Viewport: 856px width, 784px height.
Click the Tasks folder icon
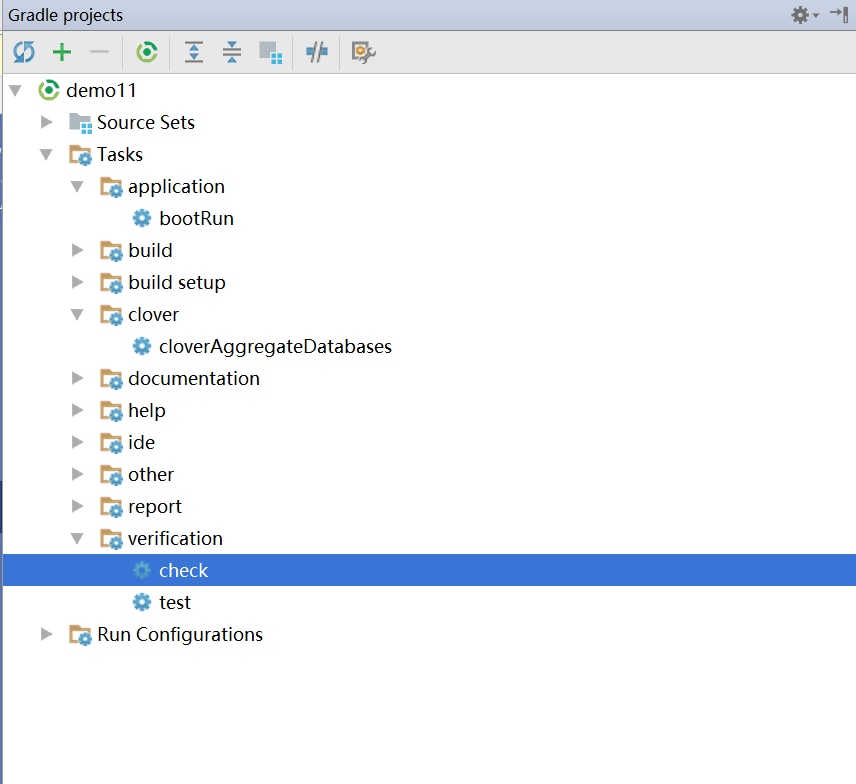[80, 155]
